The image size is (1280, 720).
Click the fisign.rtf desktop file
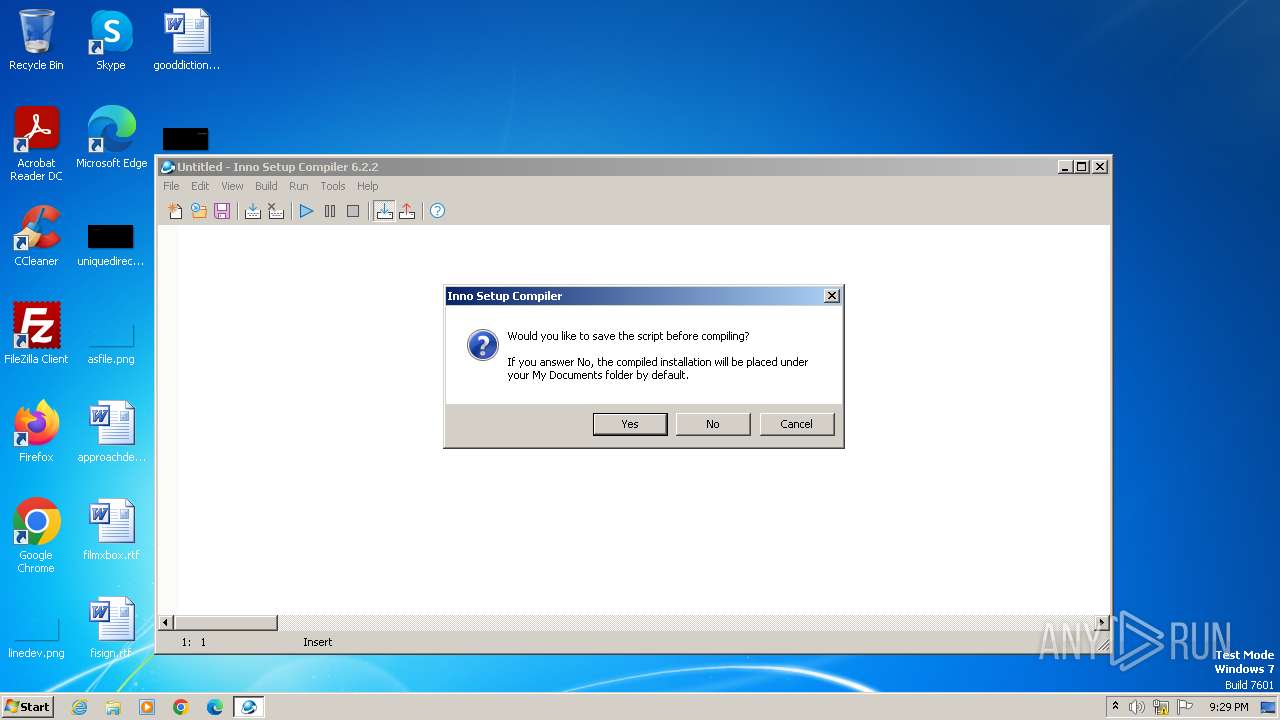point(111,627)
